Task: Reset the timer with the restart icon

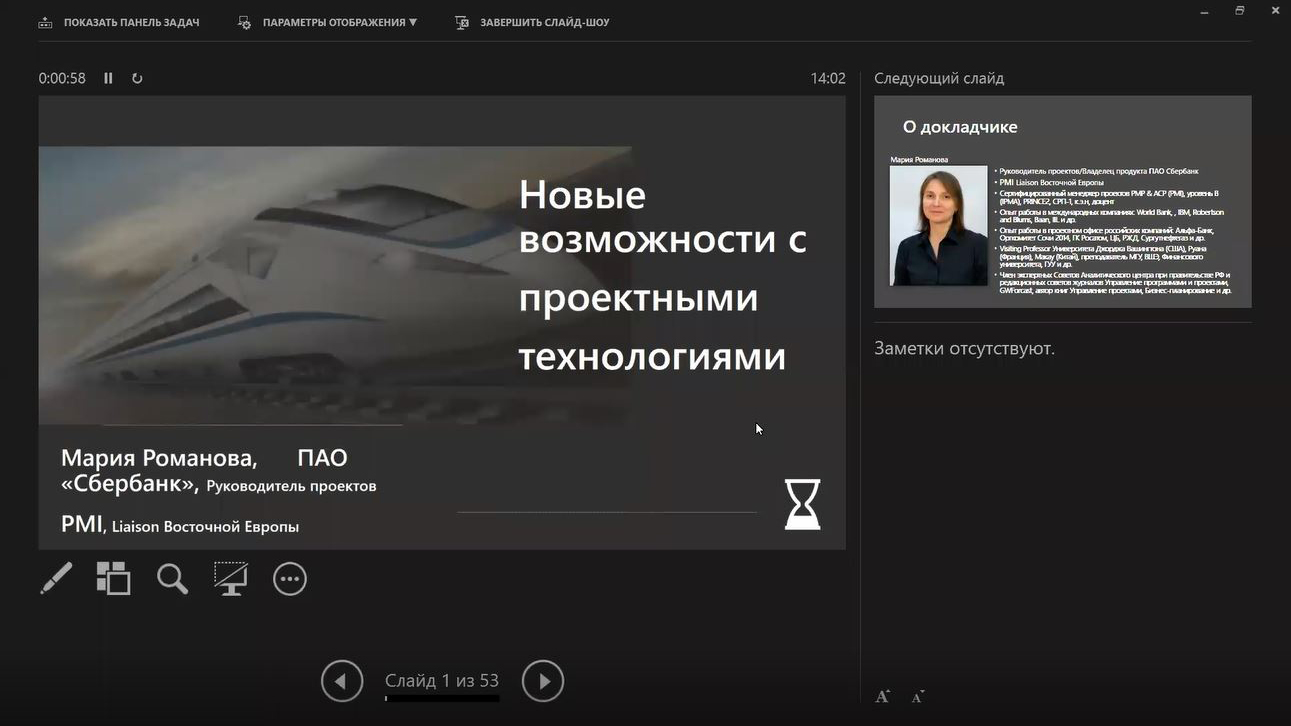Action: coord(137,78)
